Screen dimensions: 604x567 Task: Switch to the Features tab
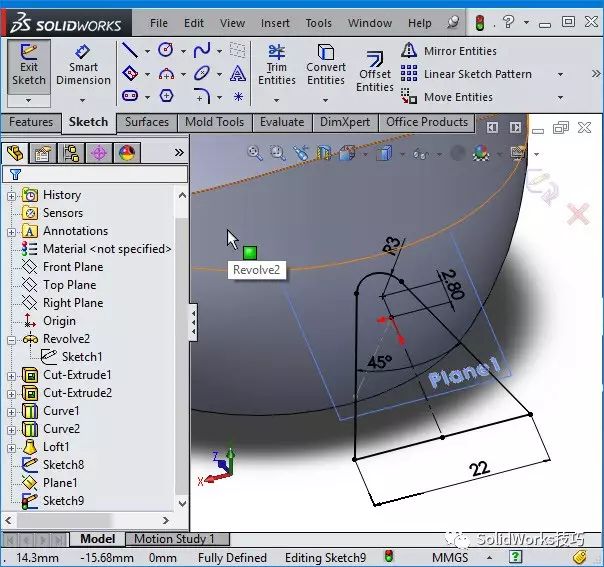tap(31, 122)
